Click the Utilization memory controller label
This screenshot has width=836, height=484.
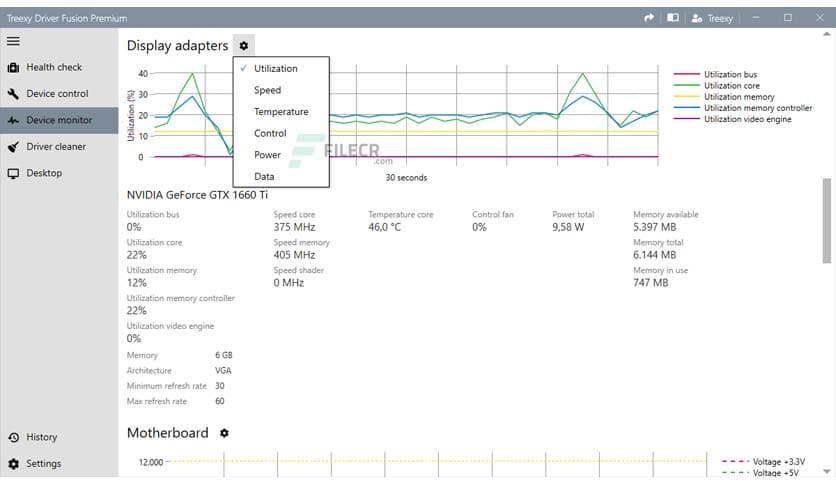point(181,298)
